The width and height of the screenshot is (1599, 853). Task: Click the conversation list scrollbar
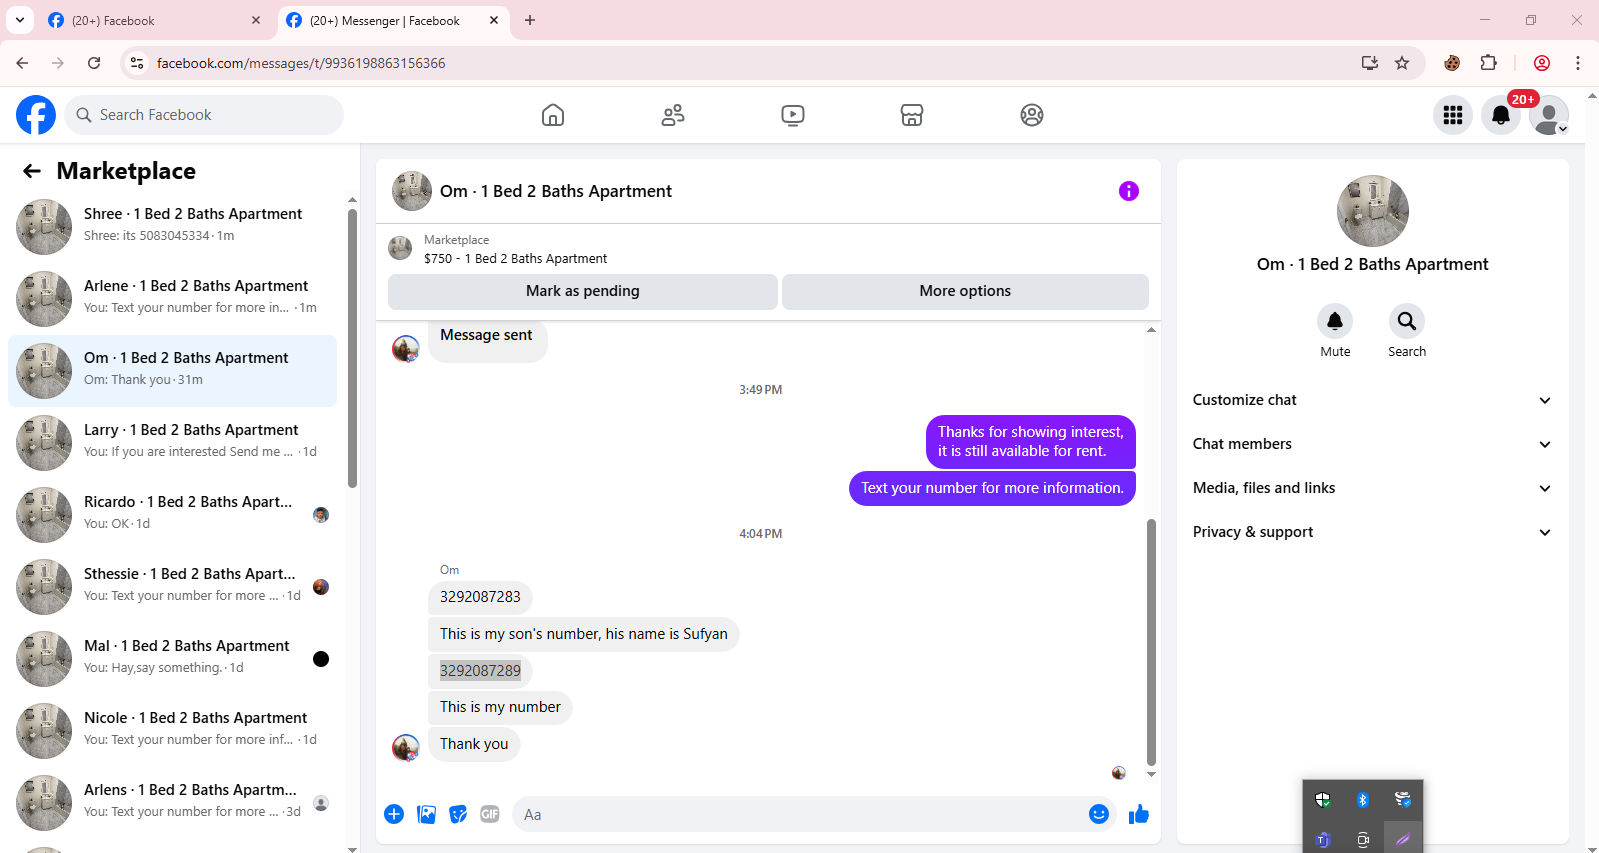(352, 348)
